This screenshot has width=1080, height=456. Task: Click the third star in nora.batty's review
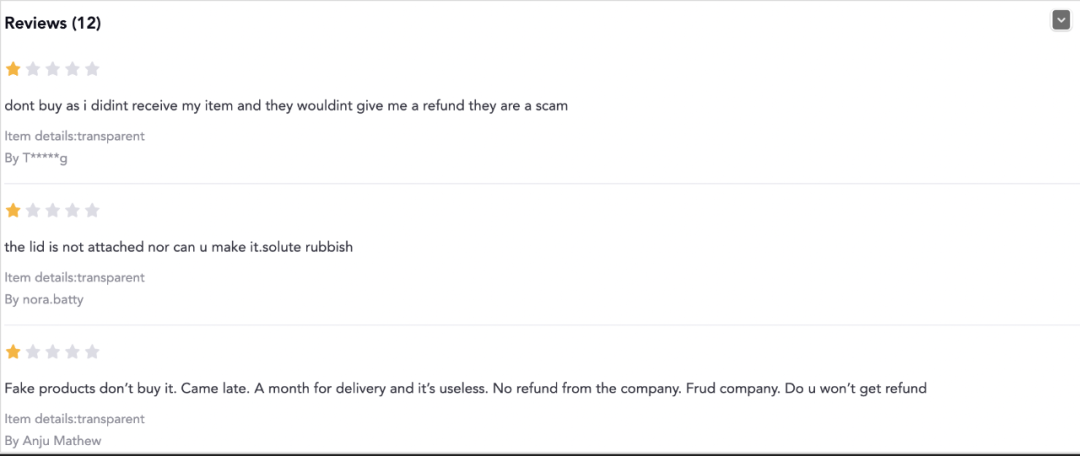tap(53, 210)
